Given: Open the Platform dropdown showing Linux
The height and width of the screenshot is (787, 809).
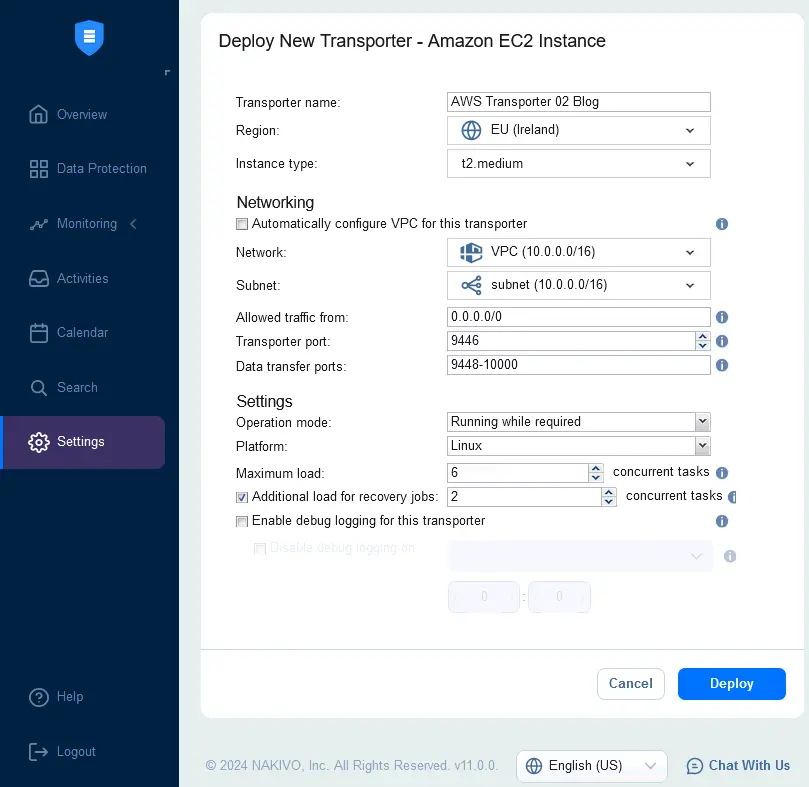Looking at the screenshot, I should click(x=578, y=446).
